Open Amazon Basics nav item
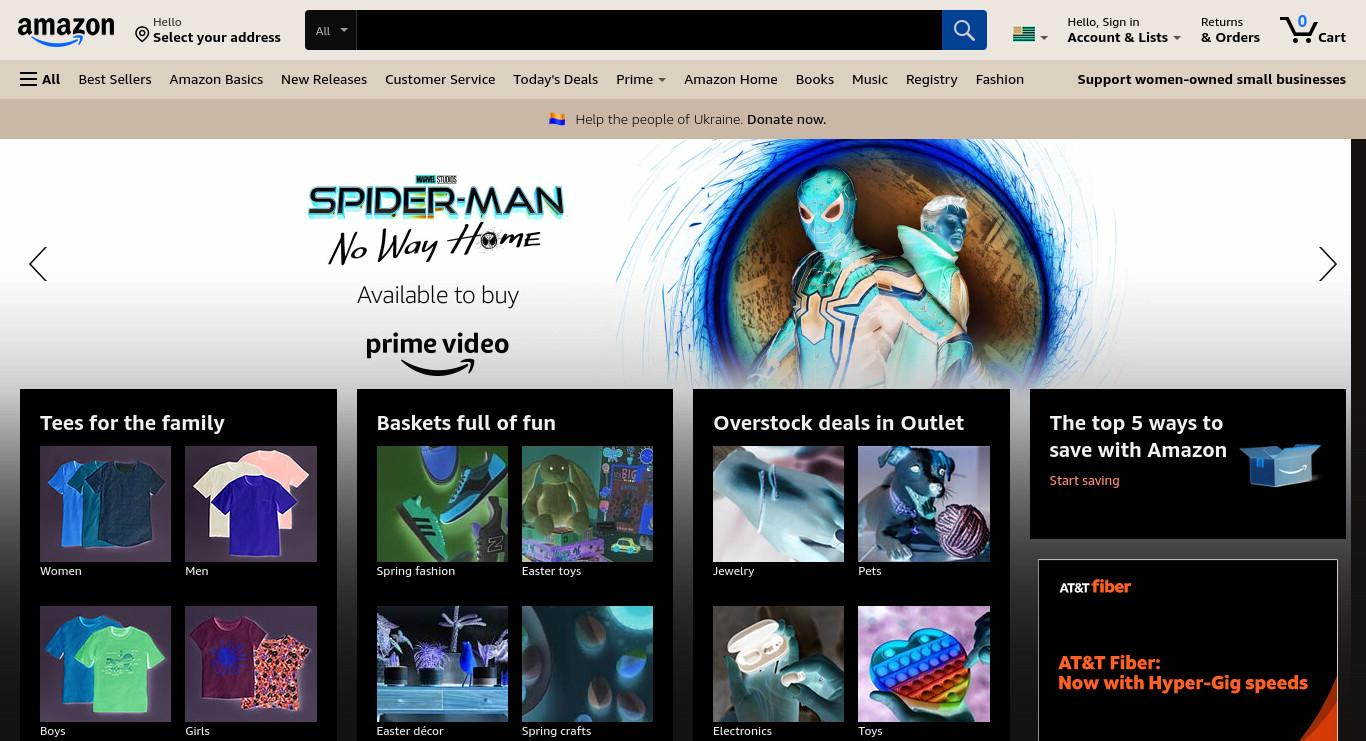1366x741 pixels. [216, 79]
